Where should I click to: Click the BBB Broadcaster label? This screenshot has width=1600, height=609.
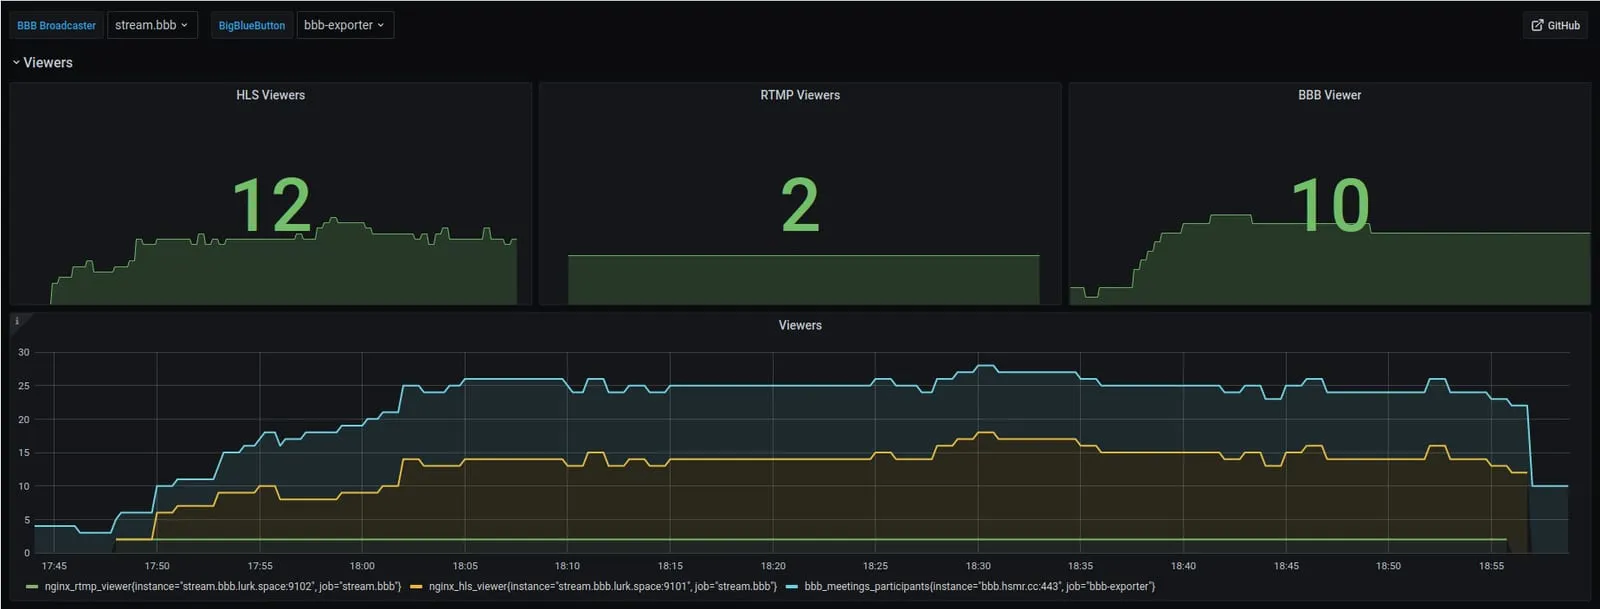pos(57,25)
